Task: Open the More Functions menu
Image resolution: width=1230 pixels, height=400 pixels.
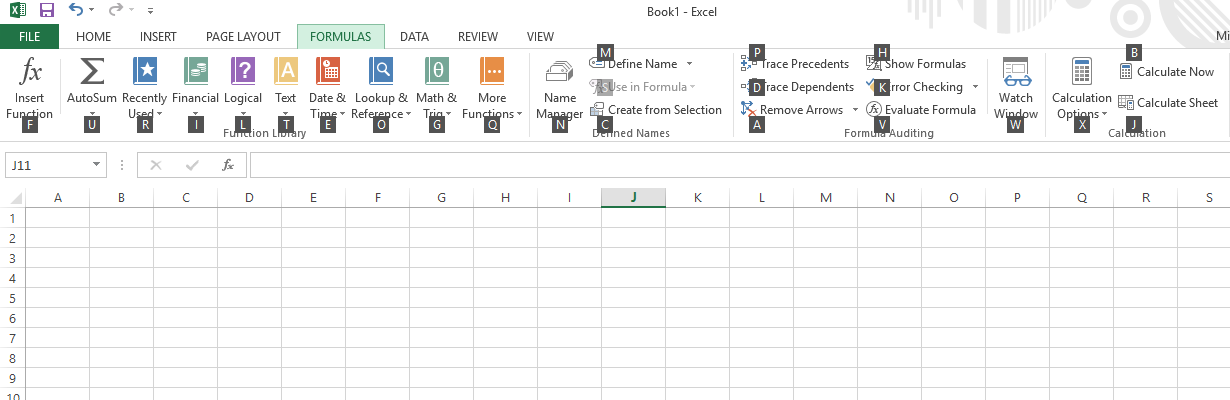Action: point(492,89)
